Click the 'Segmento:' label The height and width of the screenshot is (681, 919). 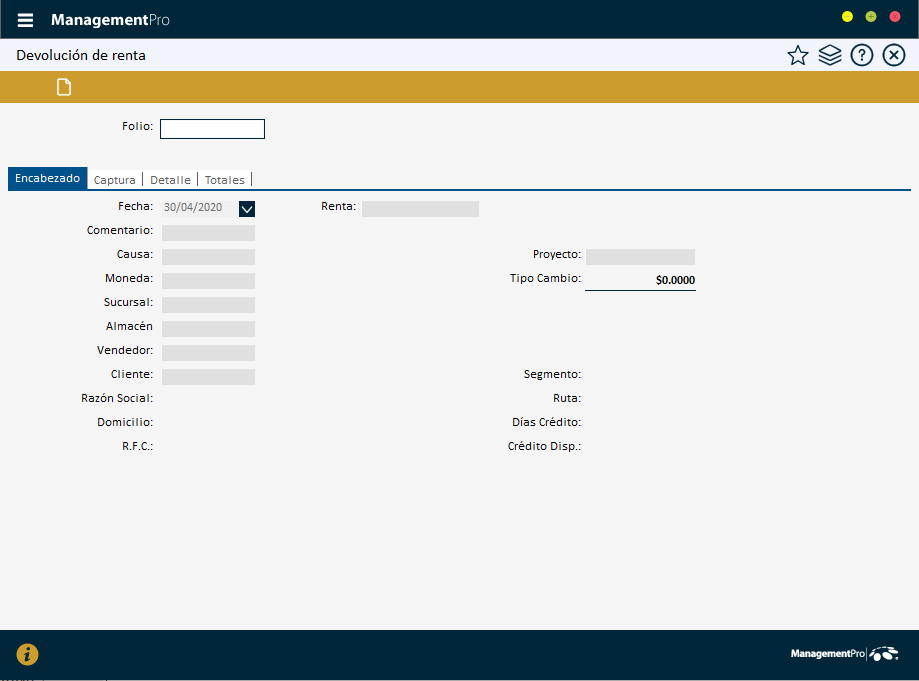tap(552, 374)
